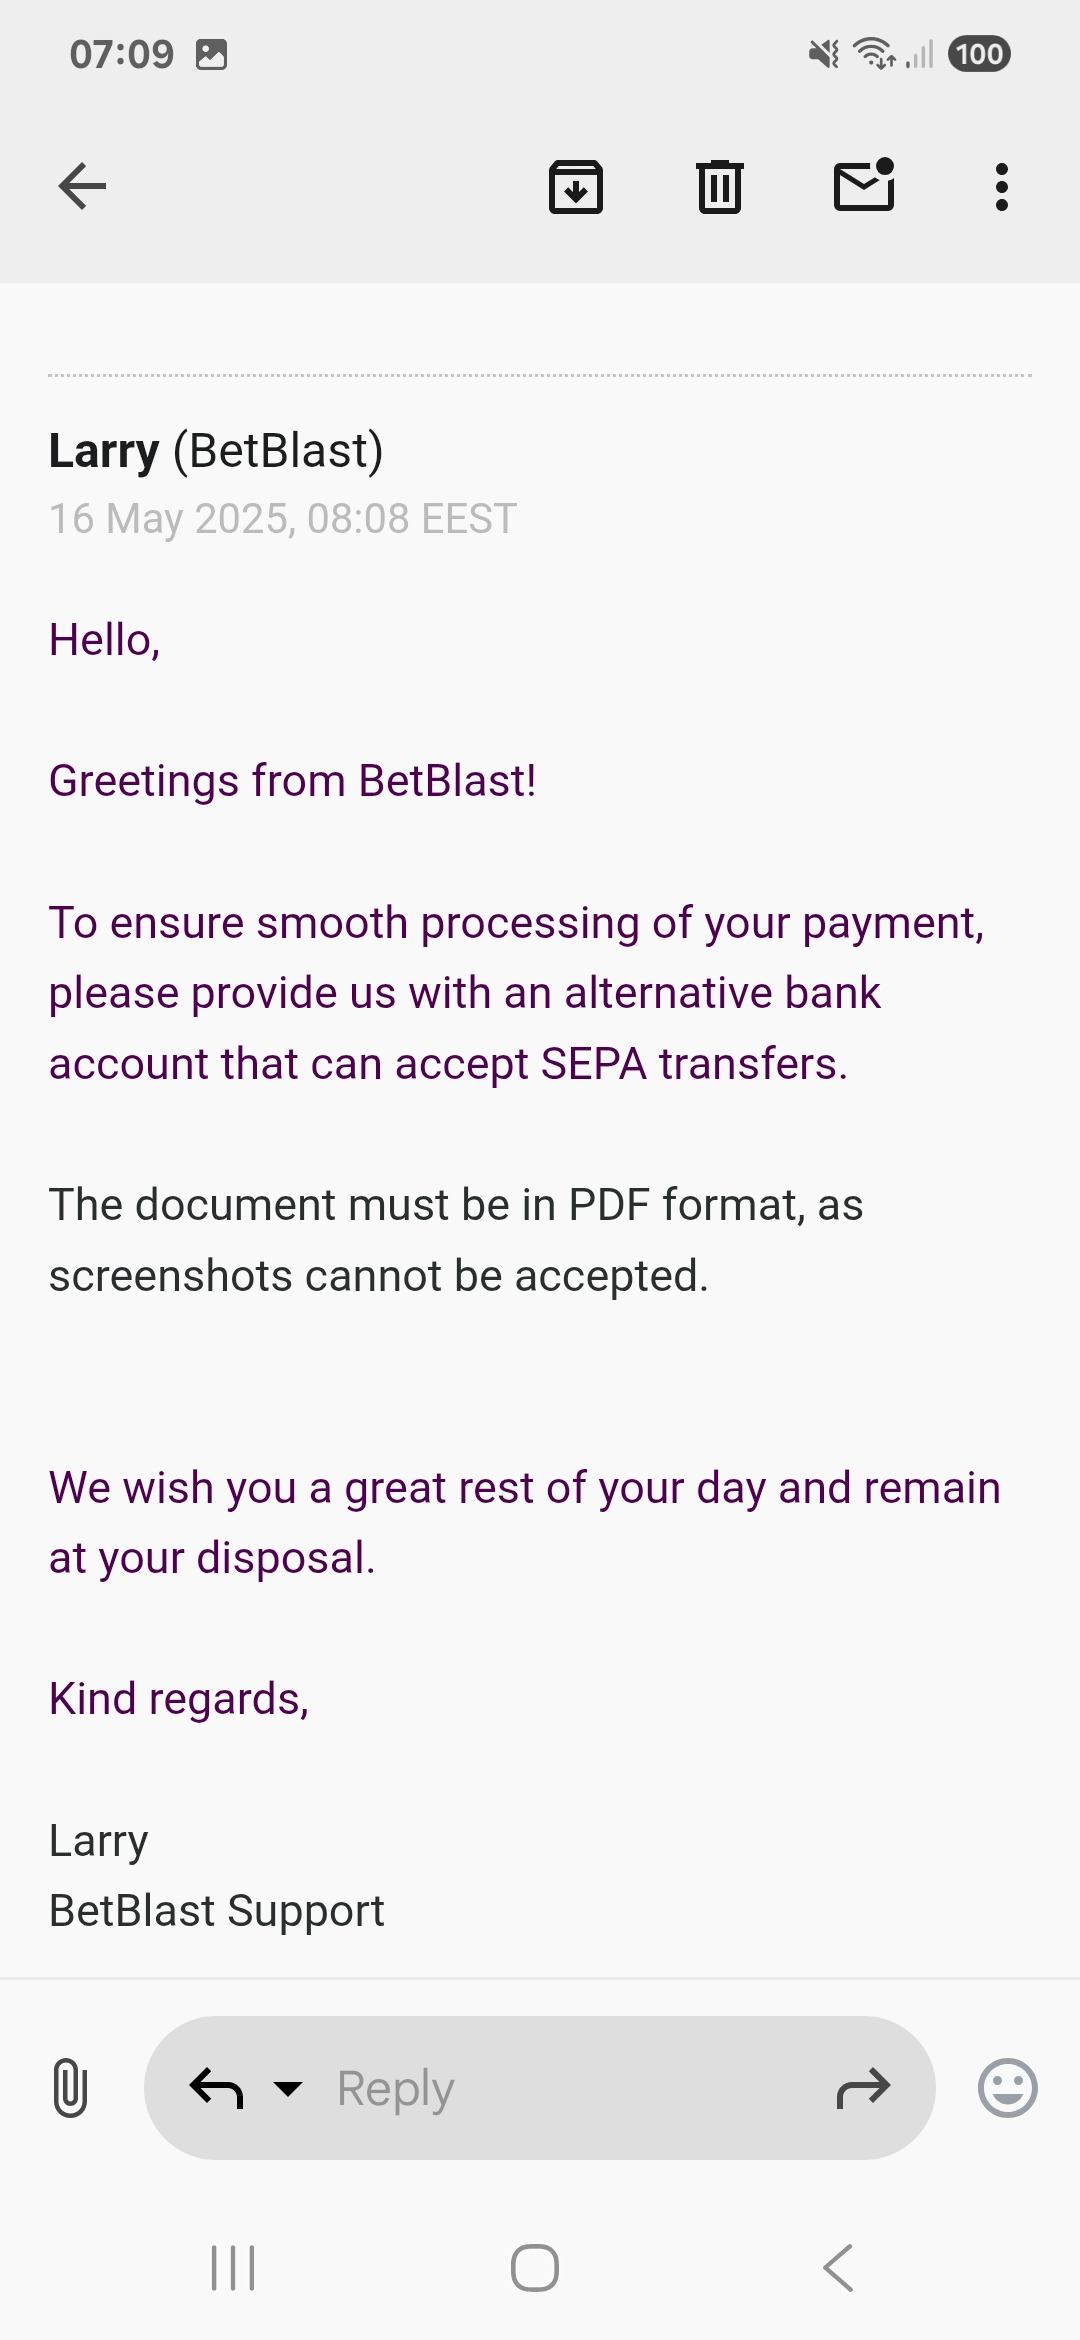Attach a file with the paperclip icon
1080x2340 pixels.
point(69,2088)
